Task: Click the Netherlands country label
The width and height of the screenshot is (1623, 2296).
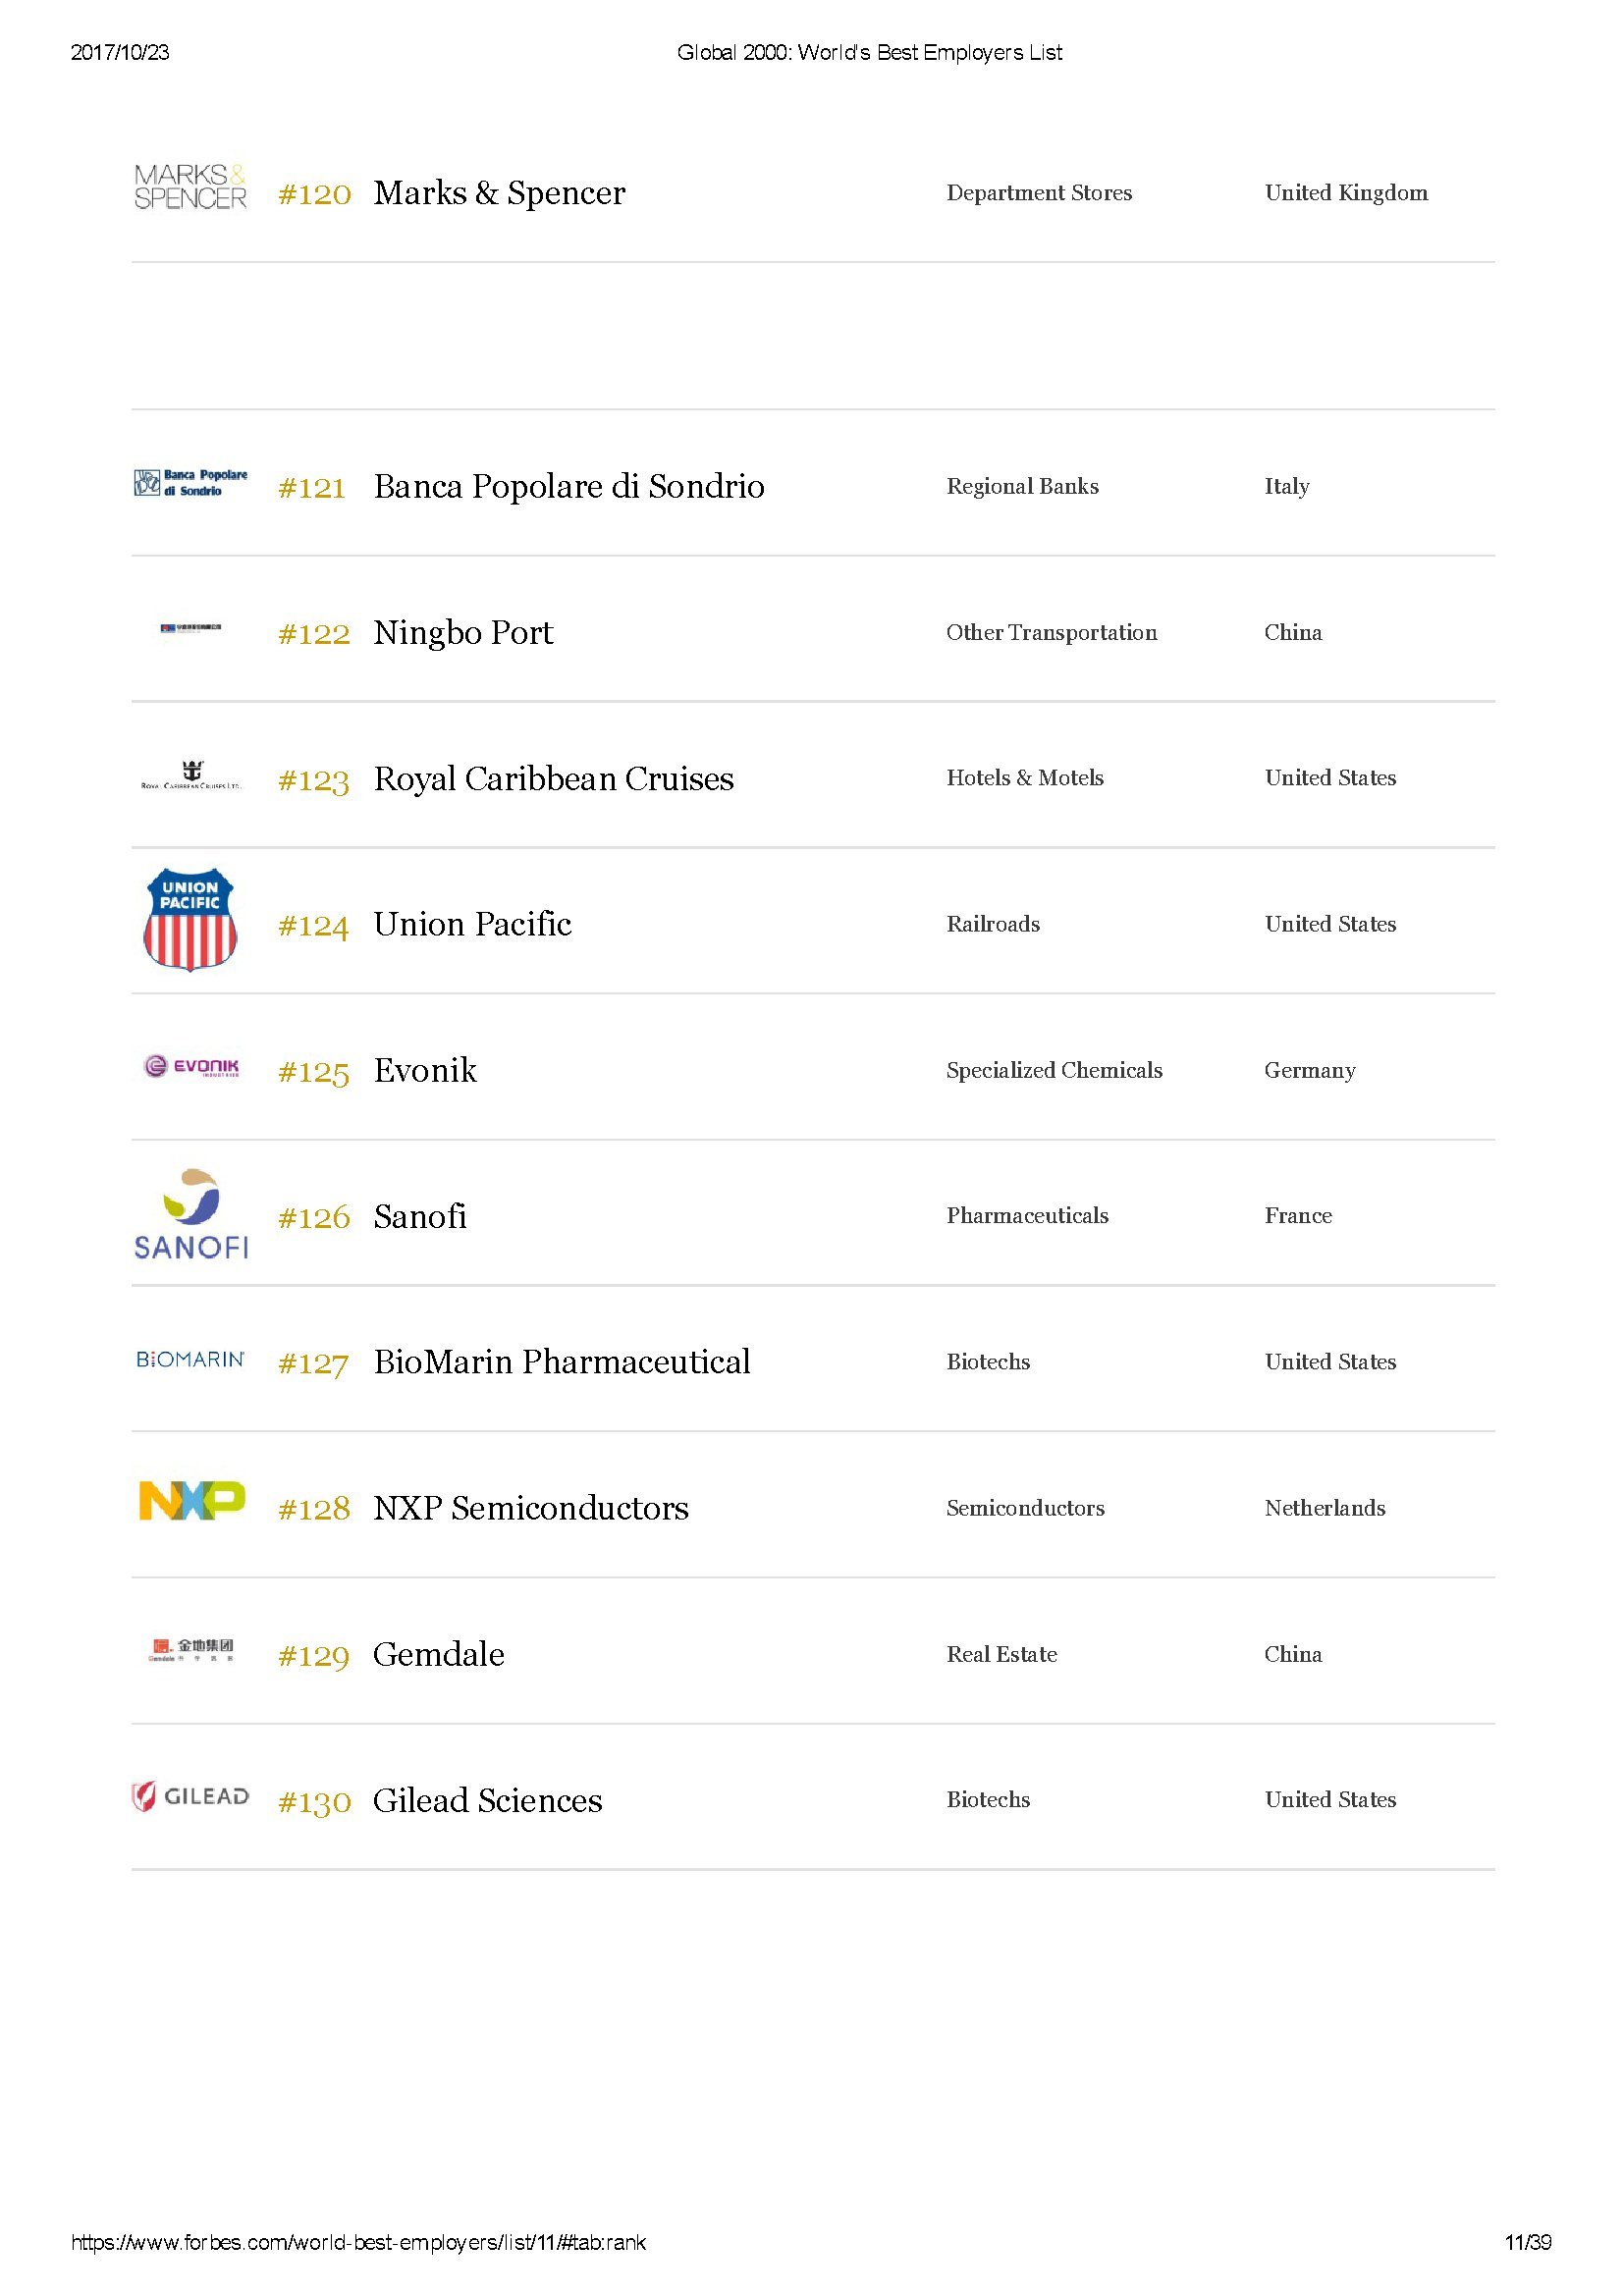Action: [1325, 1508]
